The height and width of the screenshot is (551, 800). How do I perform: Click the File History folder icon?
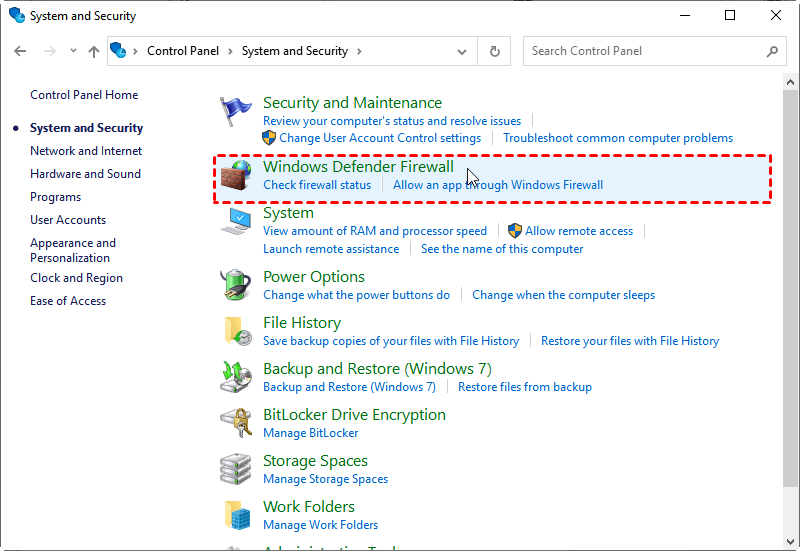tap(236, 331)
